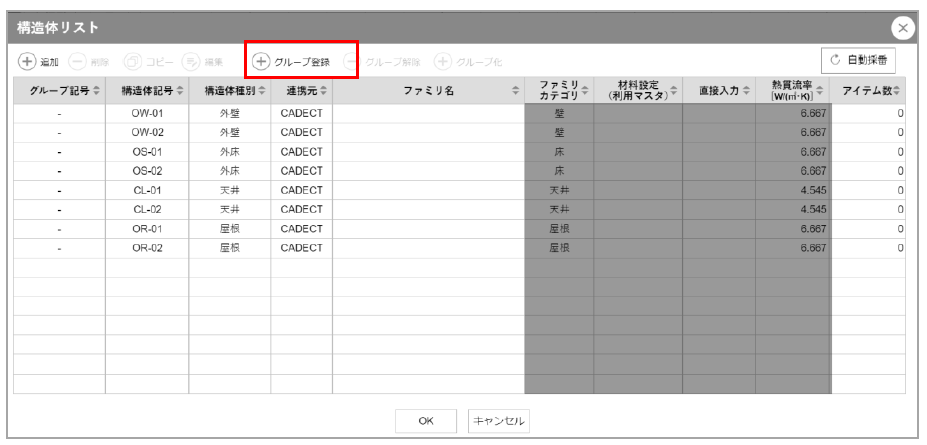Viewport: 927px width, 445px height.
Task: Click the ファミリ名 cell for OR-01
Action: [x=428, y=228]
